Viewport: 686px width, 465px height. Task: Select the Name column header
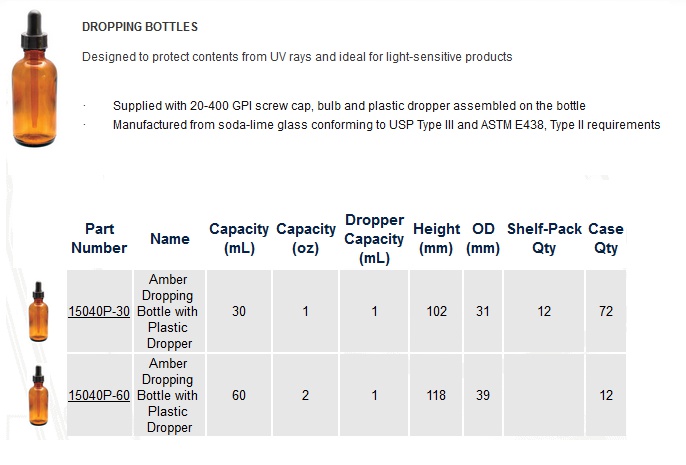(170, 239)
